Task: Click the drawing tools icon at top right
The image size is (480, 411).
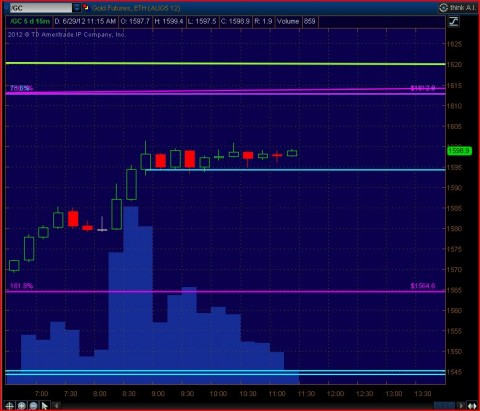Action: coord(454,22)
